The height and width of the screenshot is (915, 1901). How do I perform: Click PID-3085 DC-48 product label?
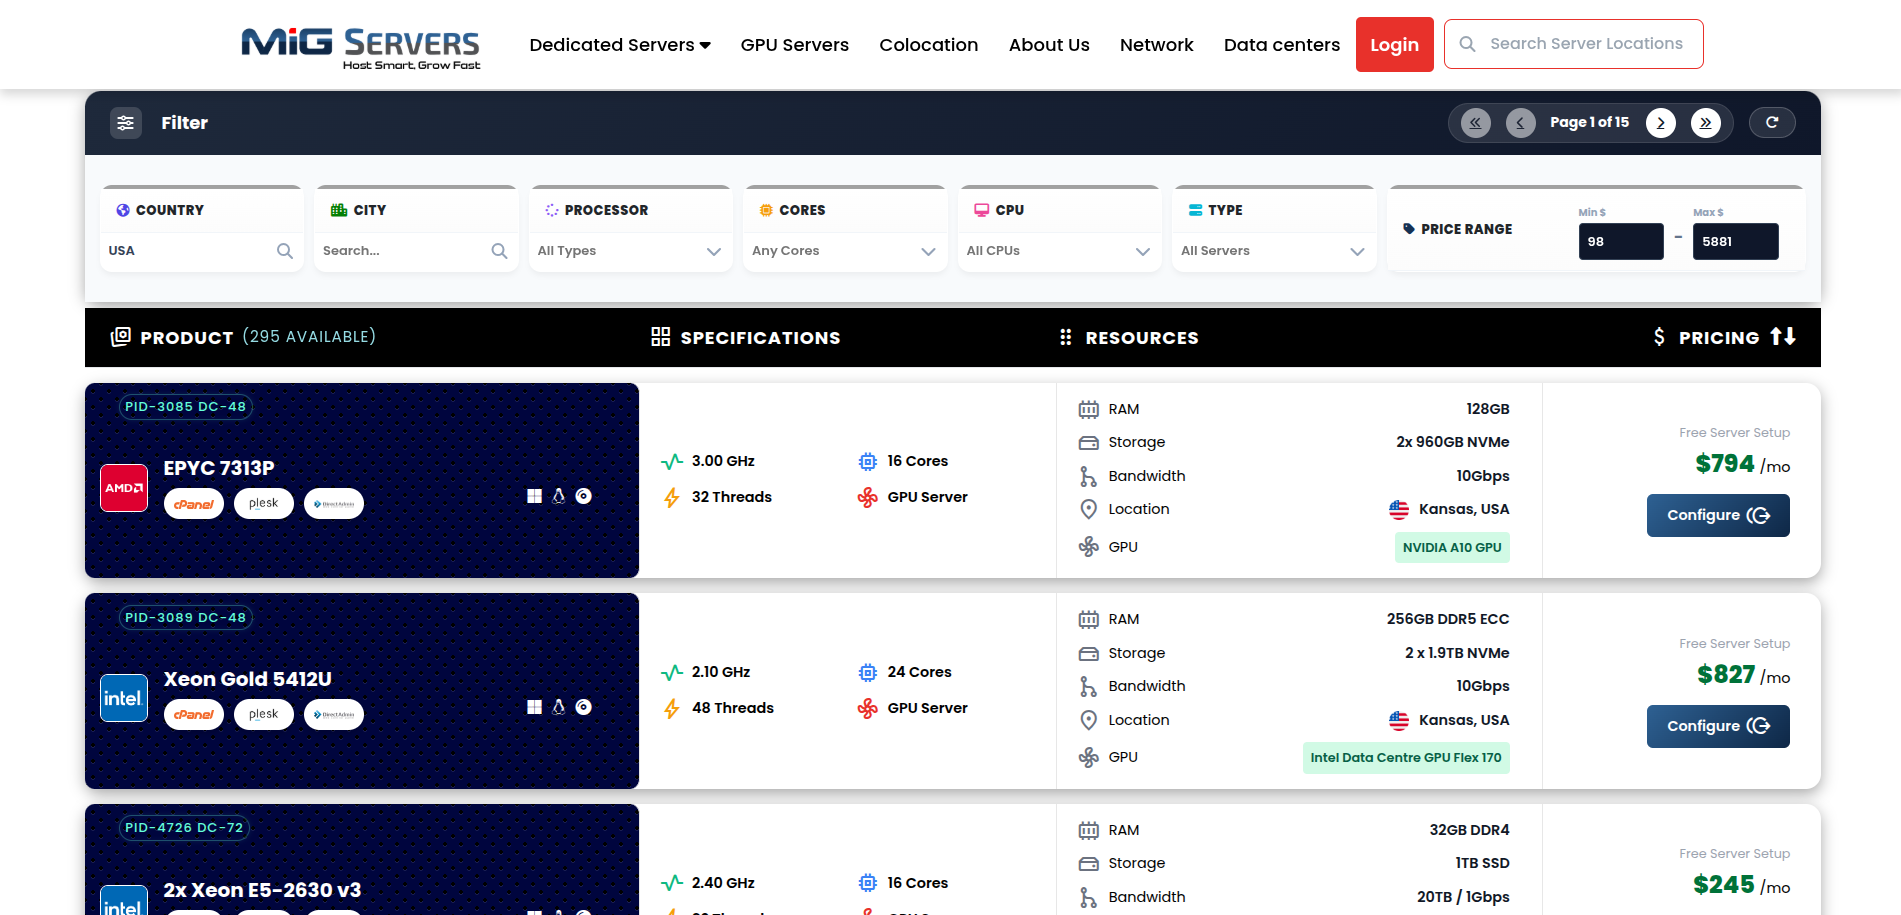(x=186, y=407)
